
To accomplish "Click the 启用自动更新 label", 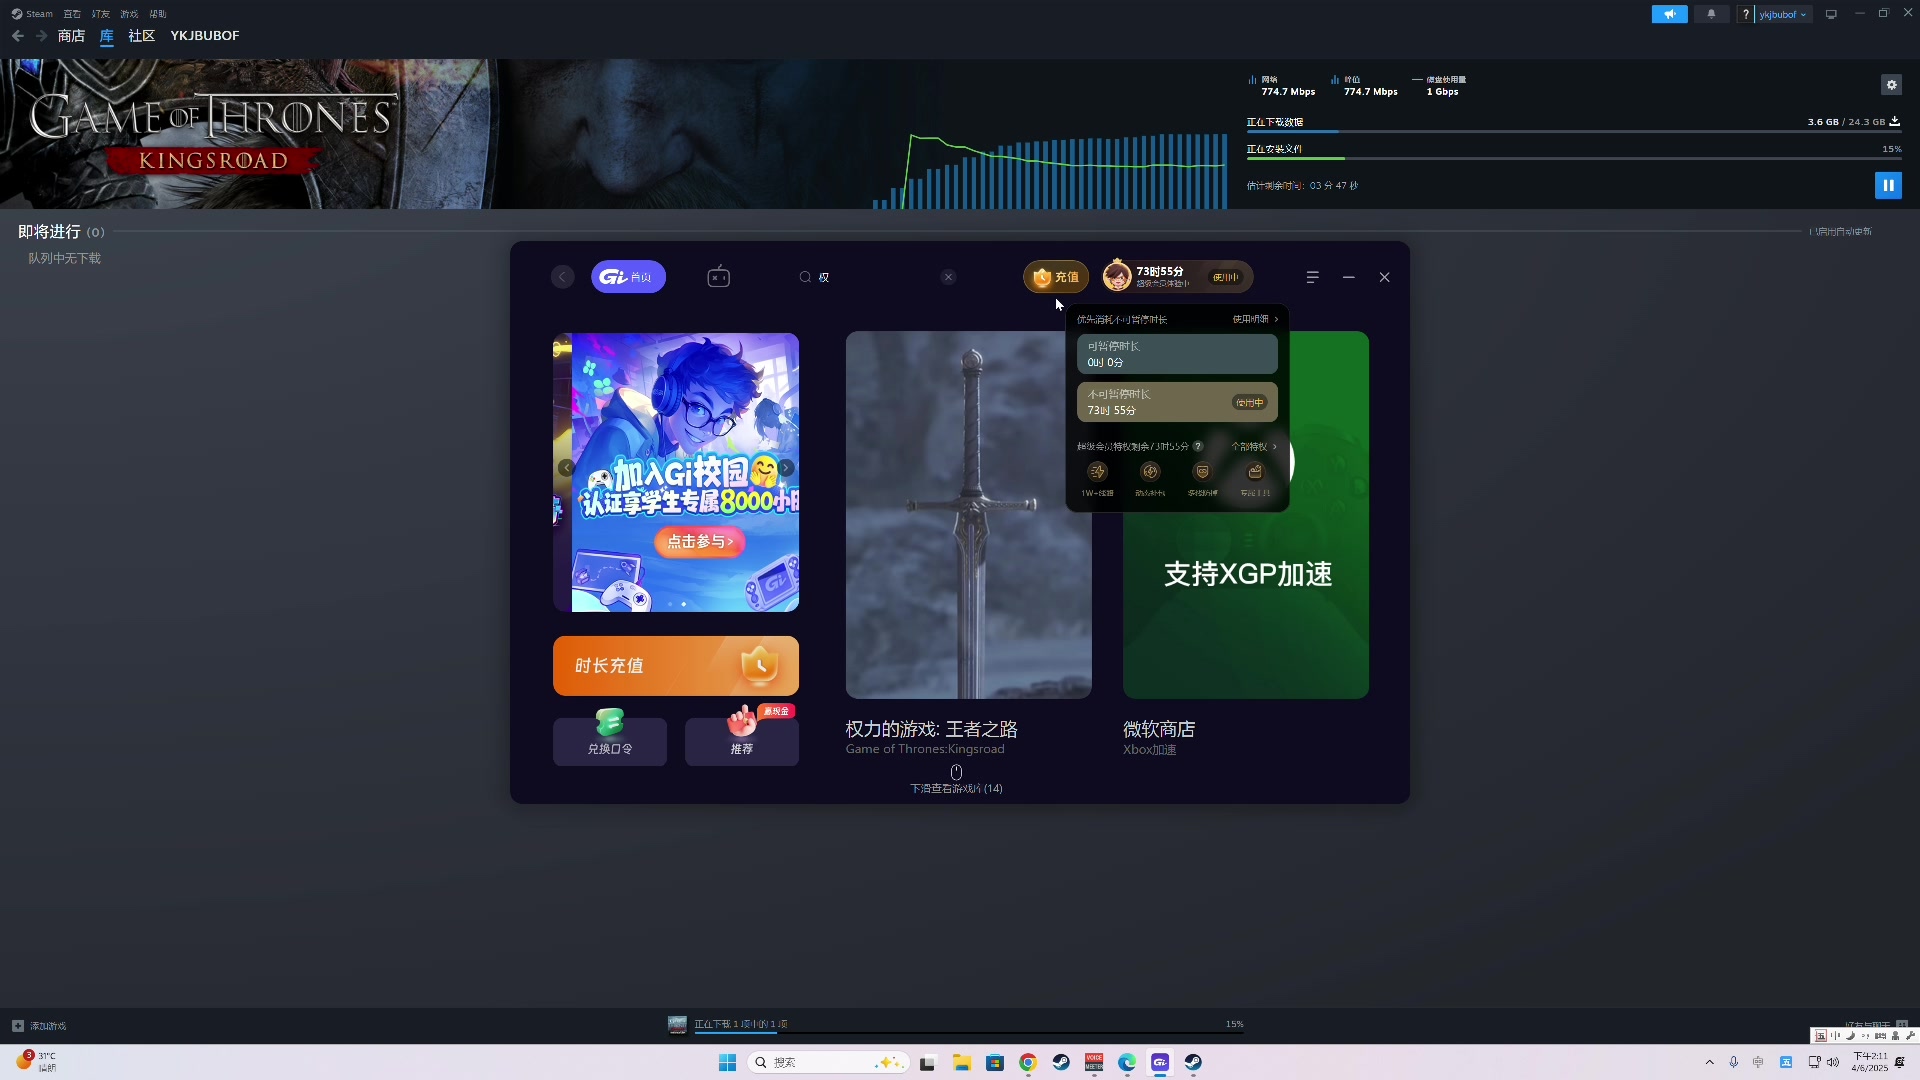I will point(1843,231).
